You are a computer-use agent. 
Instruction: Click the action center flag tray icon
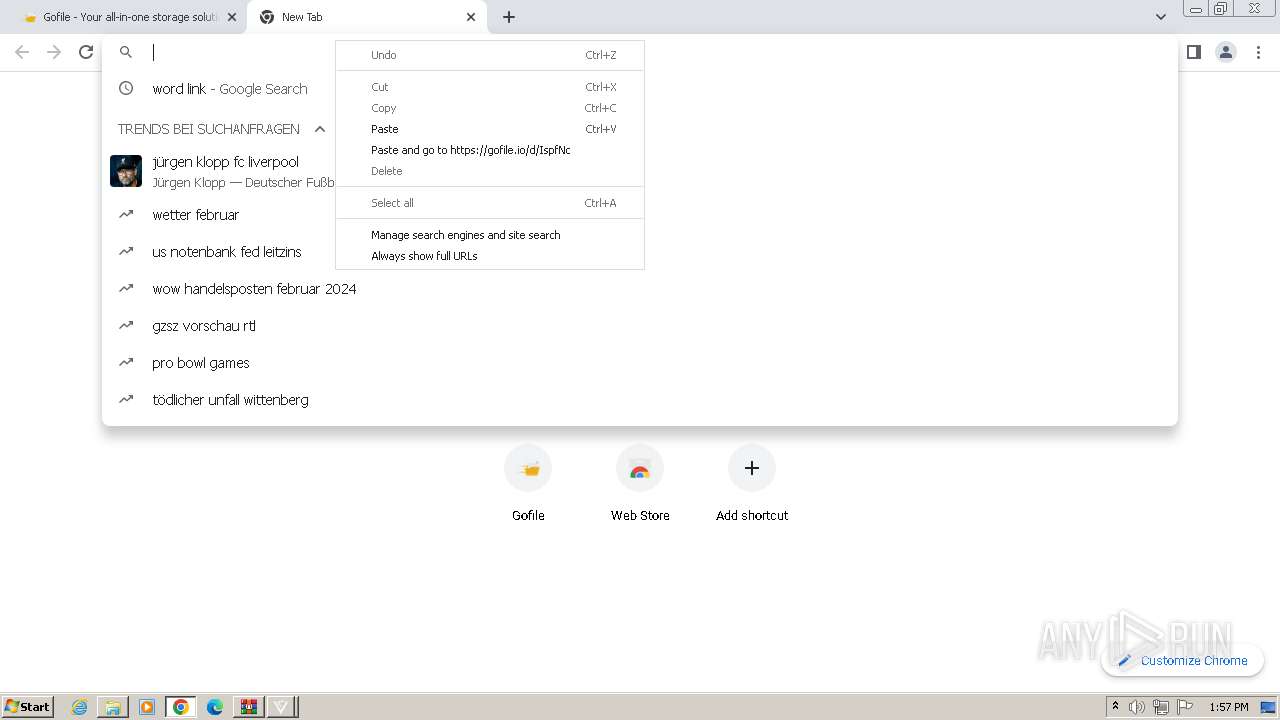(x=1185, y=707)
